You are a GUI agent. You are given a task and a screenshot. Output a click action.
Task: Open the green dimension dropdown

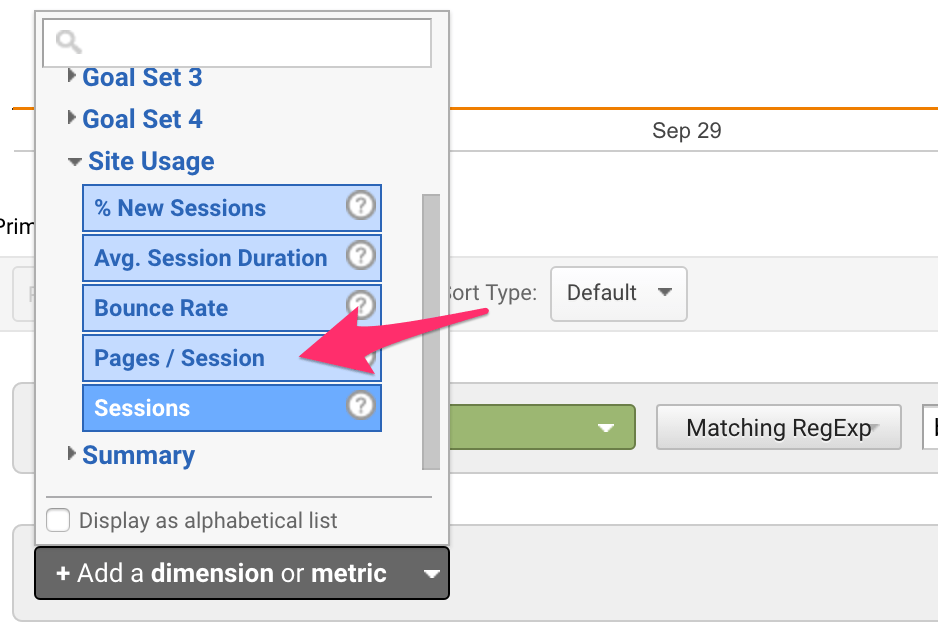pyautogui.click(x=542, y=427)
